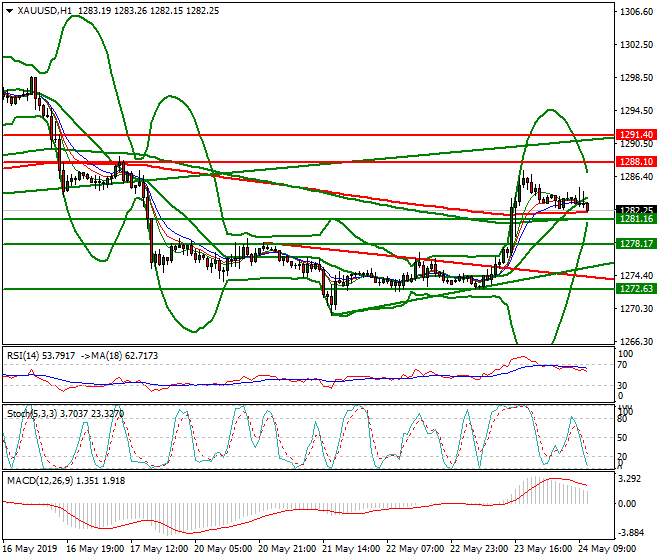
Task: Select the 1306.60 price scale value
Action: [636, 12]
